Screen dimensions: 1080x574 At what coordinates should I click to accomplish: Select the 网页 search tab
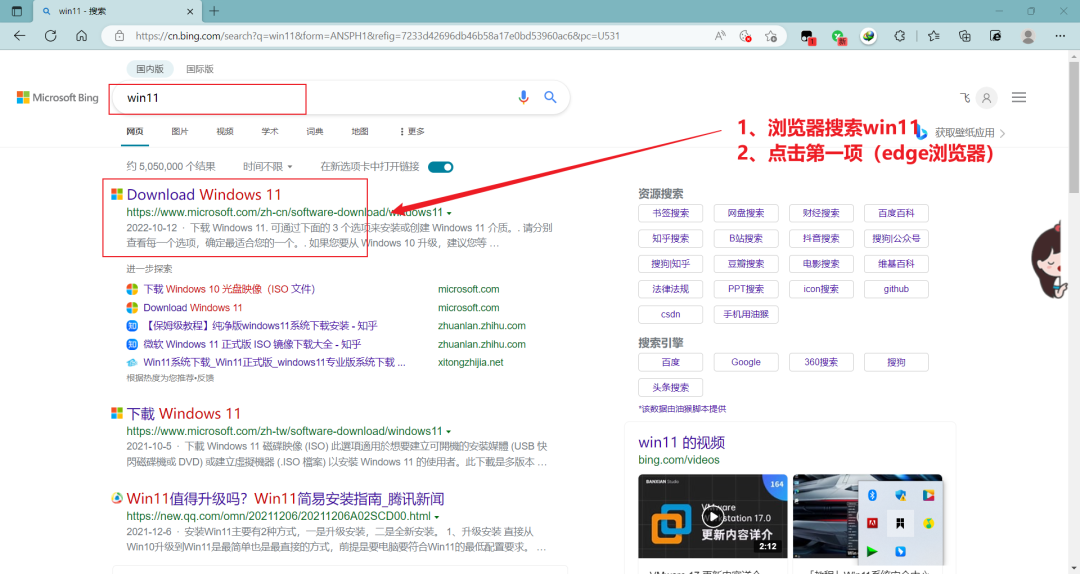pos(135,131)
